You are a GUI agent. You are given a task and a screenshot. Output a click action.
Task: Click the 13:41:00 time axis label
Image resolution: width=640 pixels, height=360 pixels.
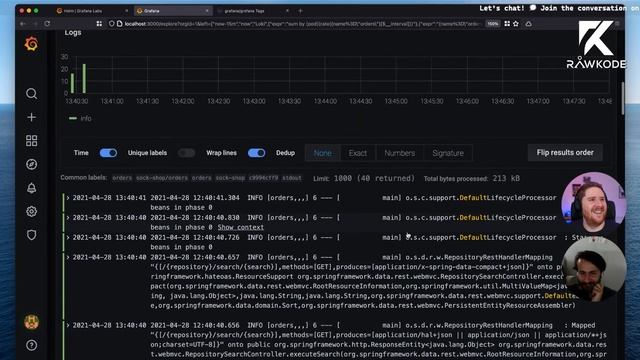[112, 101]
